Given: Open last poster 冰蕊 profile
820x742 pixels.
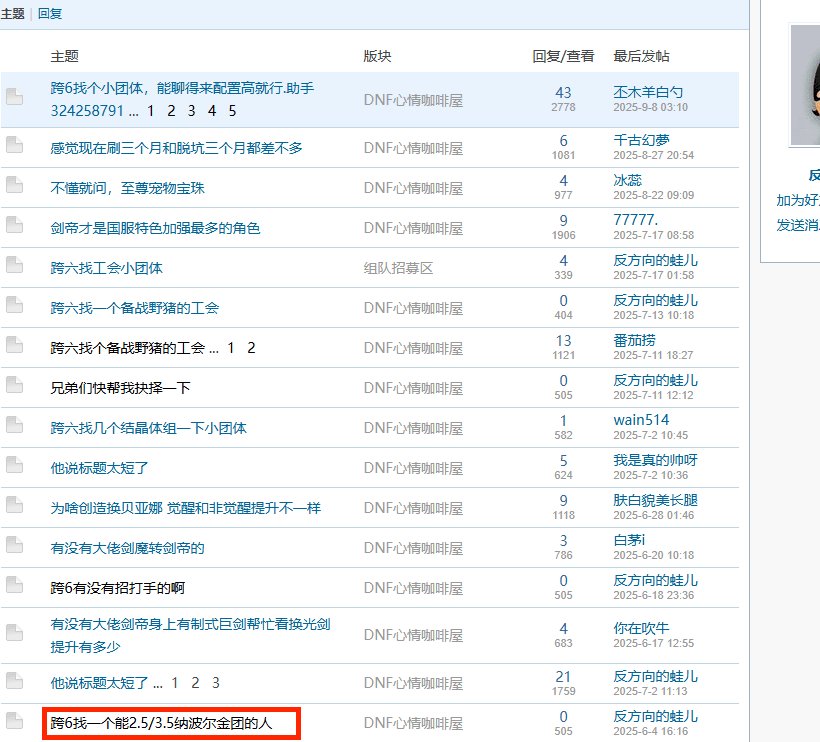Looking at the screenshot, I should click(x=627, y=180).
